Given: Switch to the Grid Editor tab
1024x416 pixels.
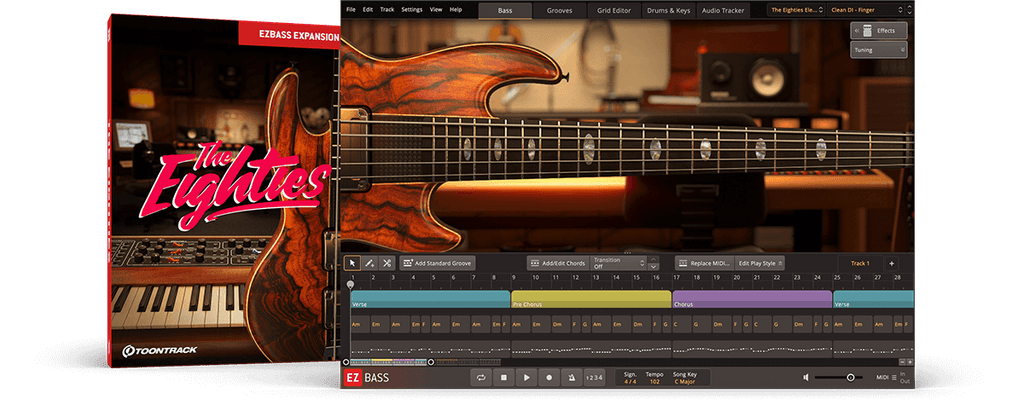Looking at the screenshot, I should pyautogui.click(x=614, y=10).
